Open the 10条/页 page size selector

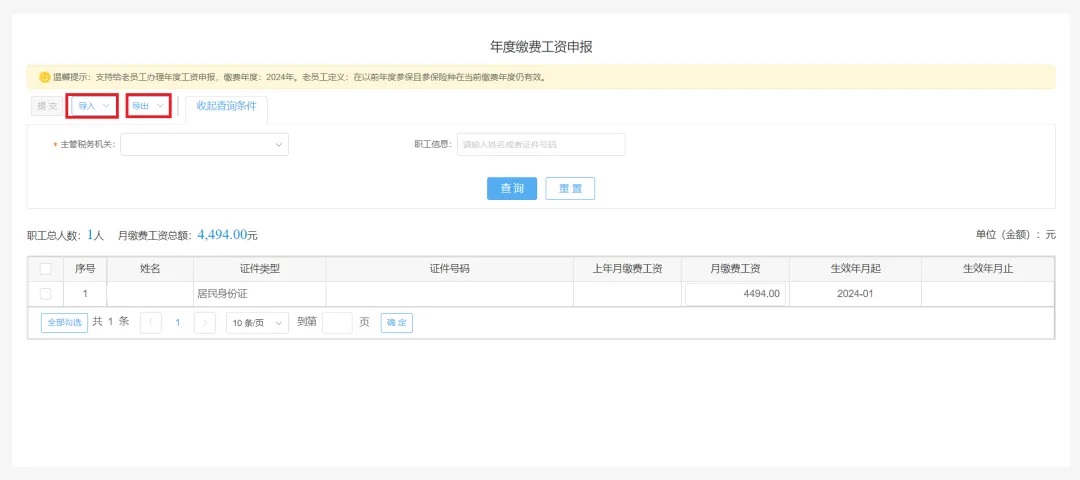[256, 323]
